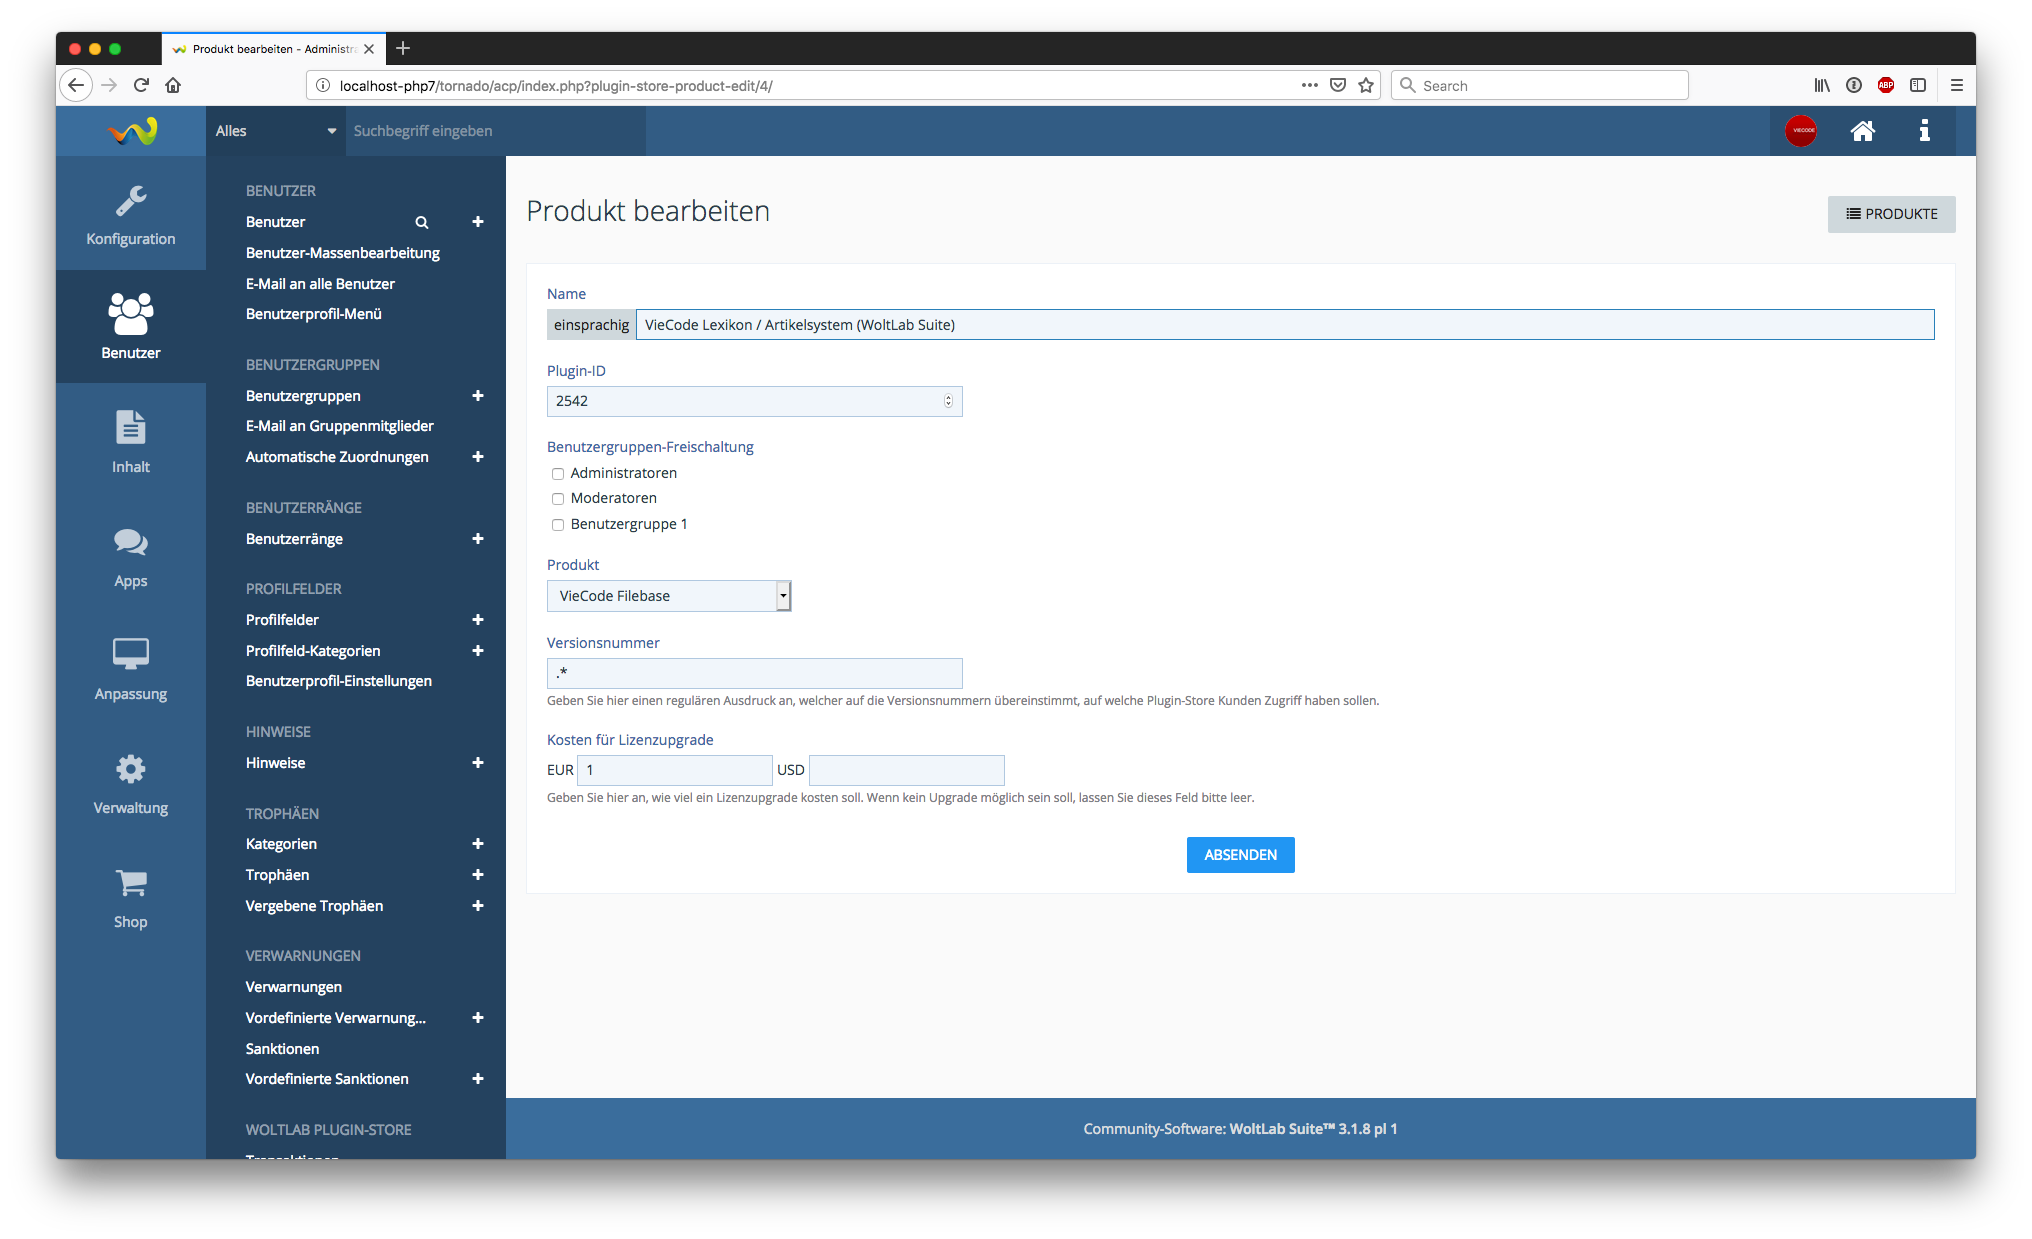Viewport: 2032px width, 1239px height.
Task: Click the home icon in header
Action: (x=1862, y=131)
